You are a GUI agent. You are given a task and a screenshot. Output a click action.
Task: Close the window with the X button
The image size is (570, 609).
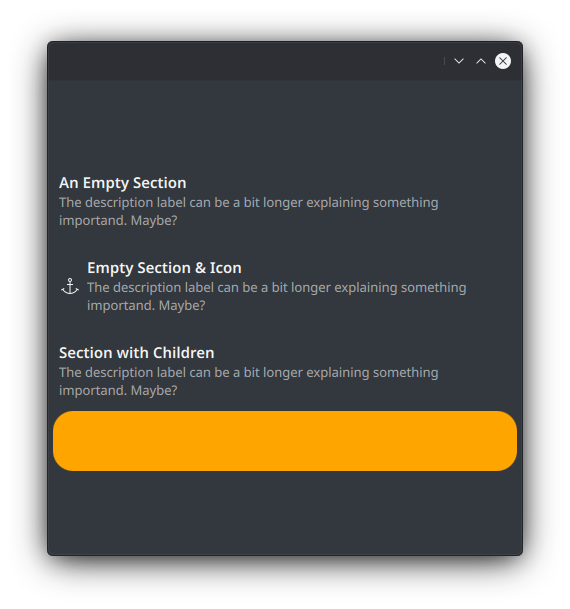(502, 61)
